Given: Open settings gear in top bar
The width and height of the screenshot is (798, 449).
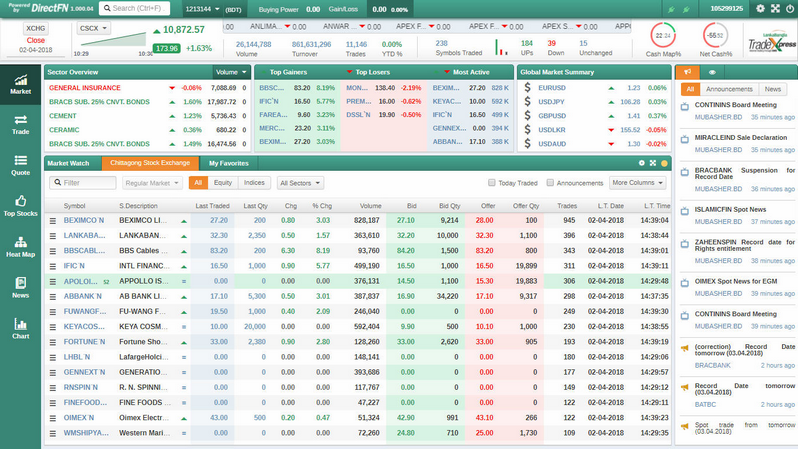Looking at the screenshot, I should (x=760, y=8).
